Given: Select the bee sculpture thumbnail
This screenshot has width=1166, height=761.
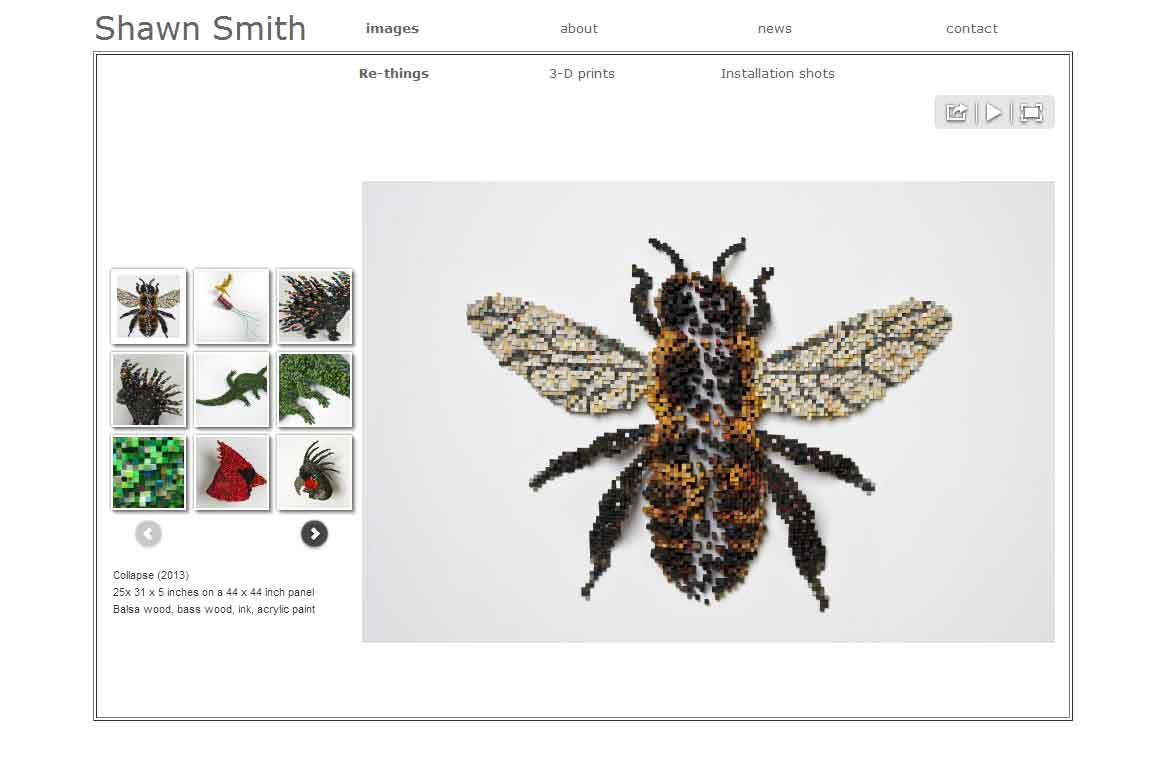Looking at the screenshot, I should tap(149, 307).
